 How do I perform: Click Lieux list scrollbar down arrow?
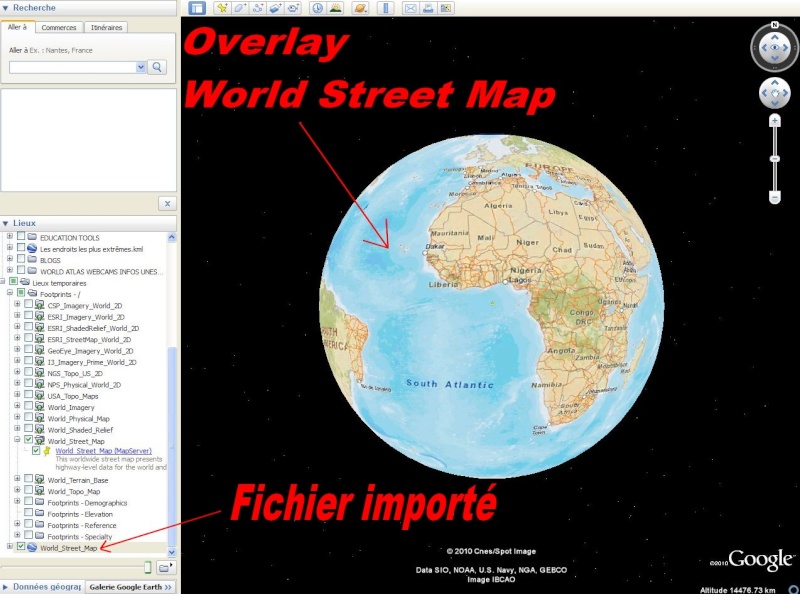coord(171,552)
